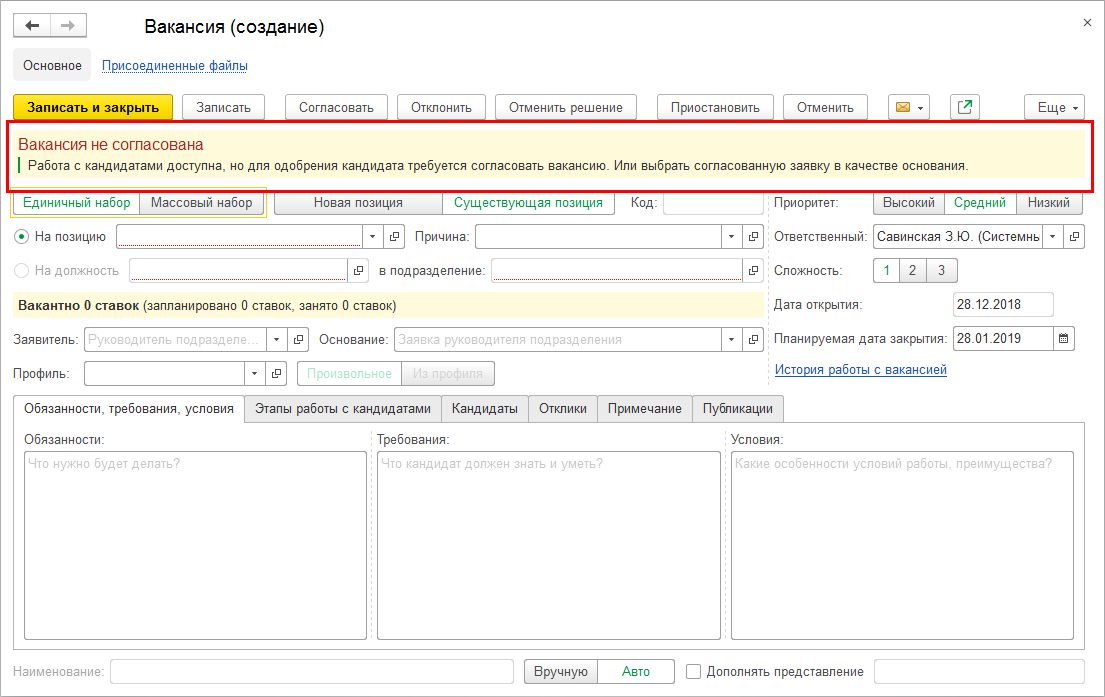Open the calendar for planned closing date
The height and width of the screenshot is (697, 1105).
pyautogui.click(x=1063, y=338)
